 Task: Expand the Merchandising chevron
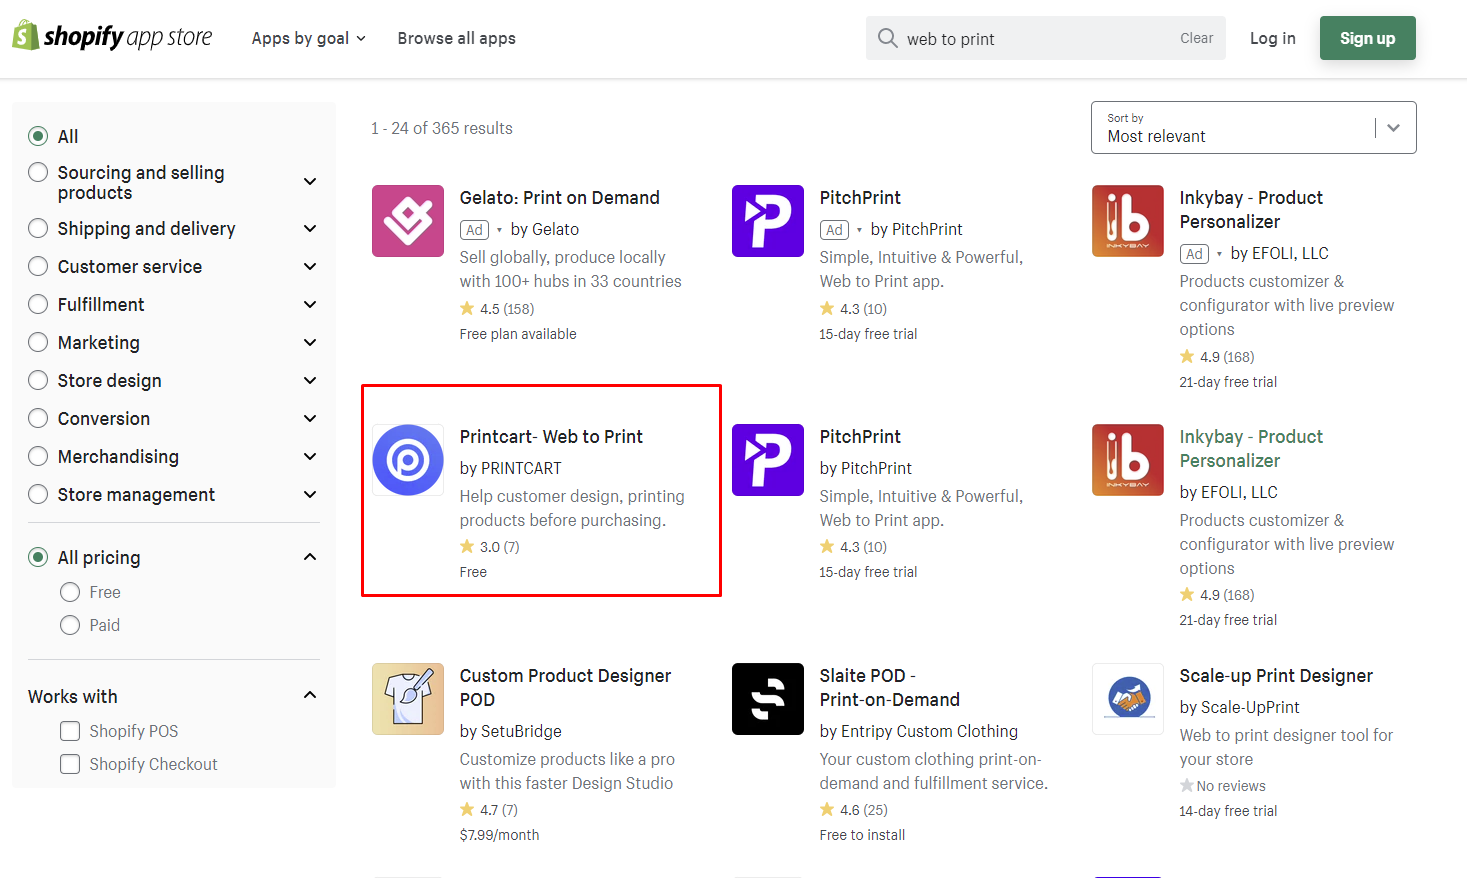point(310,456)
